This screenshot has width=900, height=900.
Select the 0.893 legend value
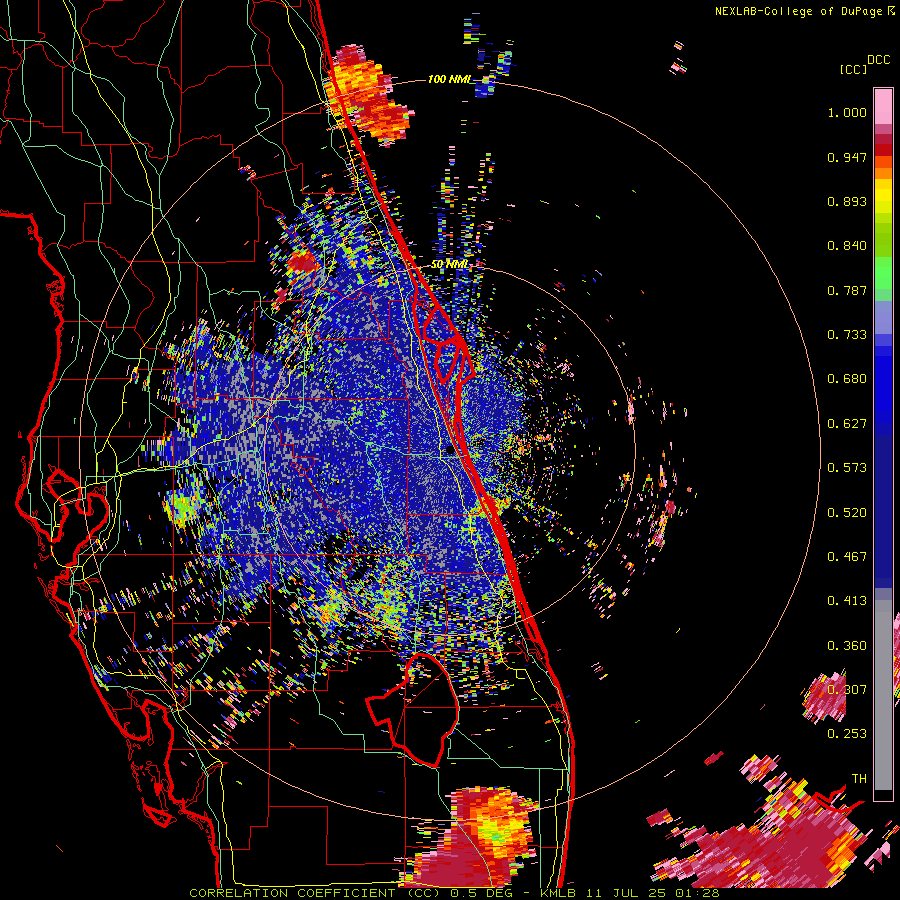tap(847, 201)
